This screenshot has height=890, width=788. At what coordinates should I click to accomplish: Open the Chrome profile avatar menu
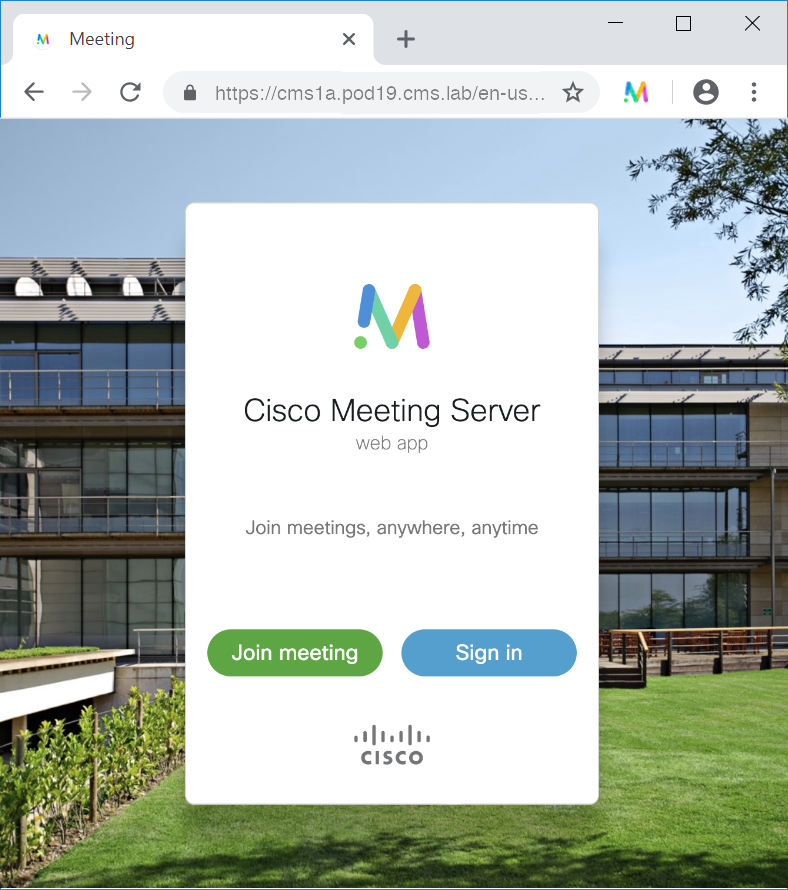[x=706, y=92]
